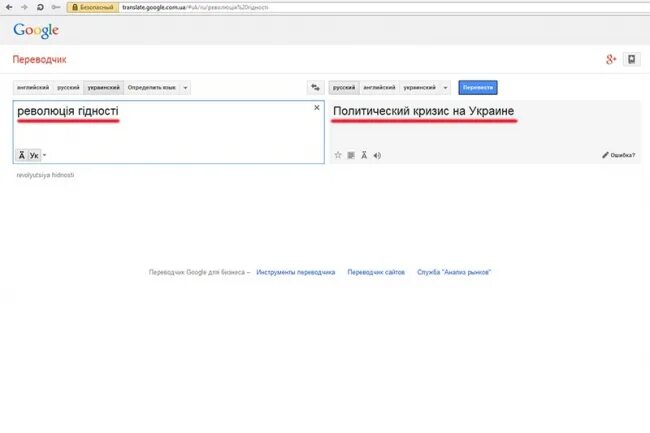Click the blue Перевести button
The height and width of the screenshot is (433, 650).
coord(478,87)
